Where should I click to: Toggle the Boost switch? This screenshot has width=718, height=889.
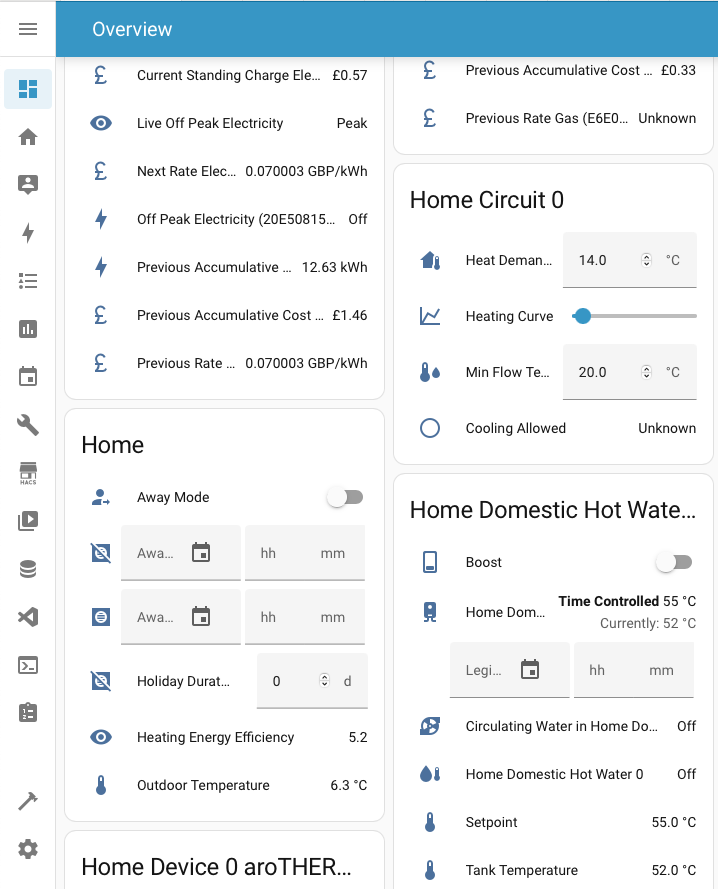pyautogui.click(x=674, y=562)
